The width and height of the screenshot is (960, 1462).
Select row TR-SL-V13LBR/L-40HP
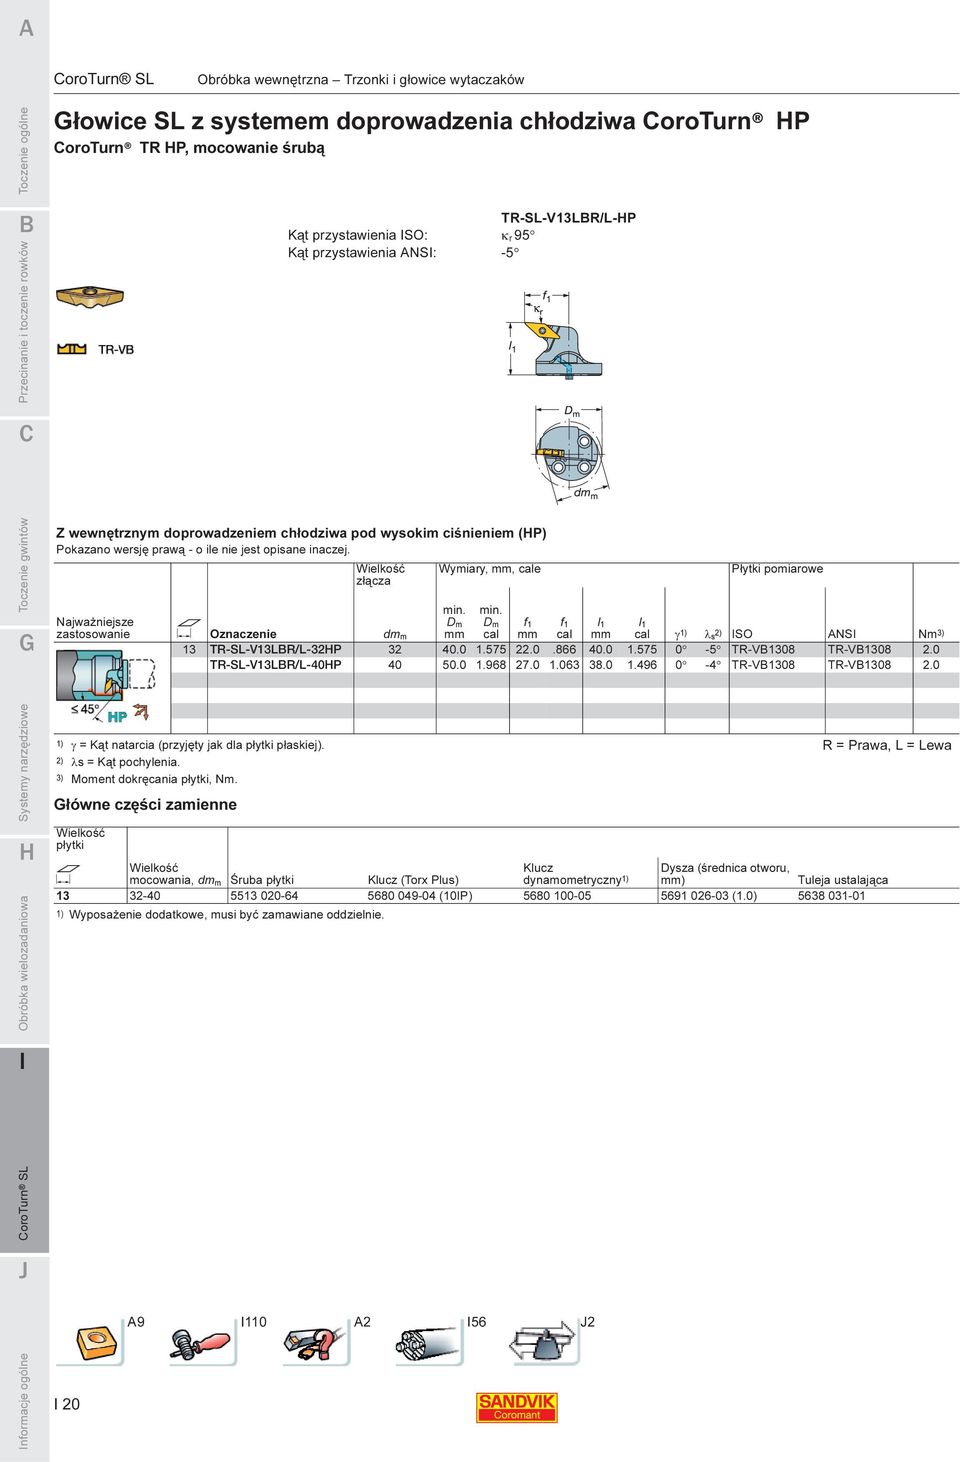point(565,665)
